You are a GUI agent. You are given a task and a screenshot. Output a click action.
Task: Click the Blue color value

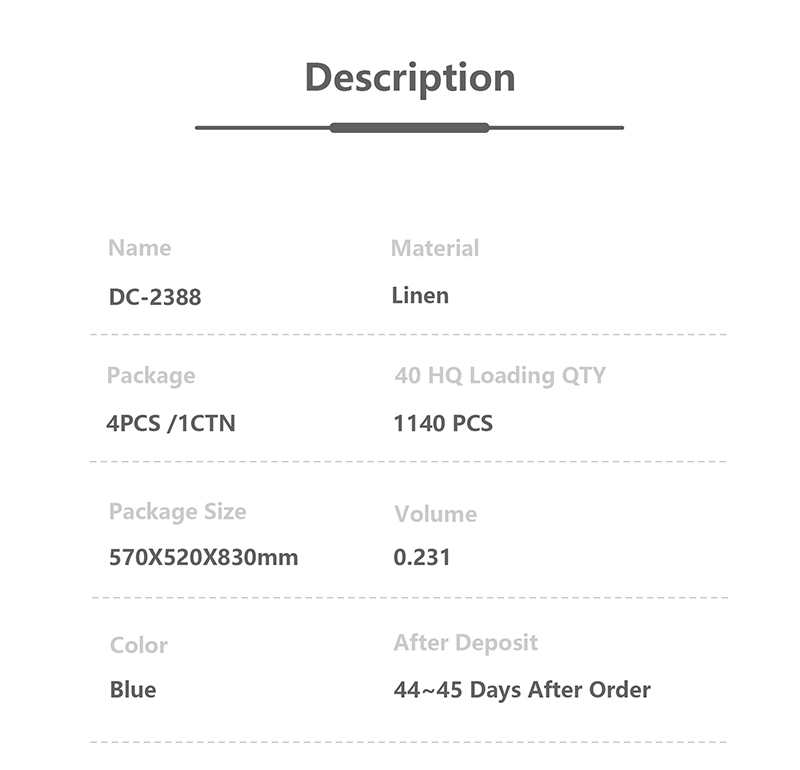133,690
